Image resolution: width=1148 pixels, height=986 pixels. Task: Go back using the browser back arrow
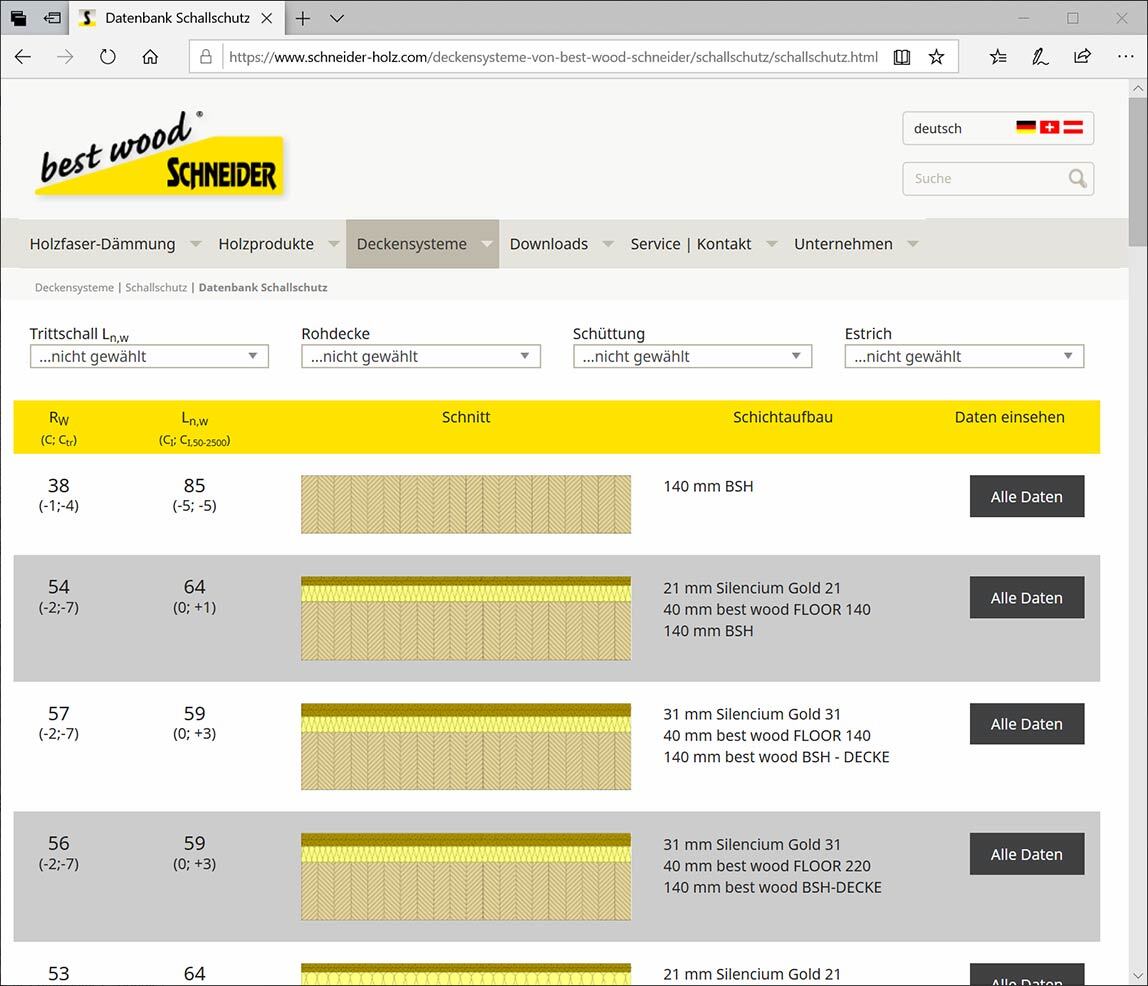tap(23, 56)
